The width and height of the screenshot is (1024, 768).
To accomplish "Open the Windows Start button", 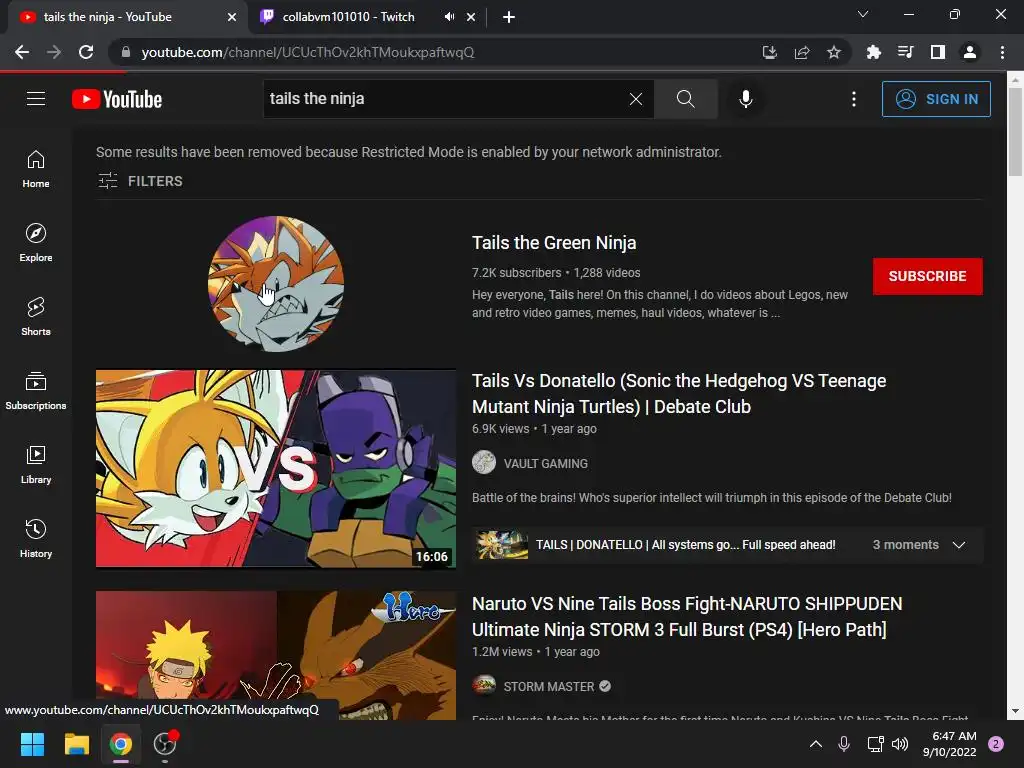I will (x=32, y=744).
